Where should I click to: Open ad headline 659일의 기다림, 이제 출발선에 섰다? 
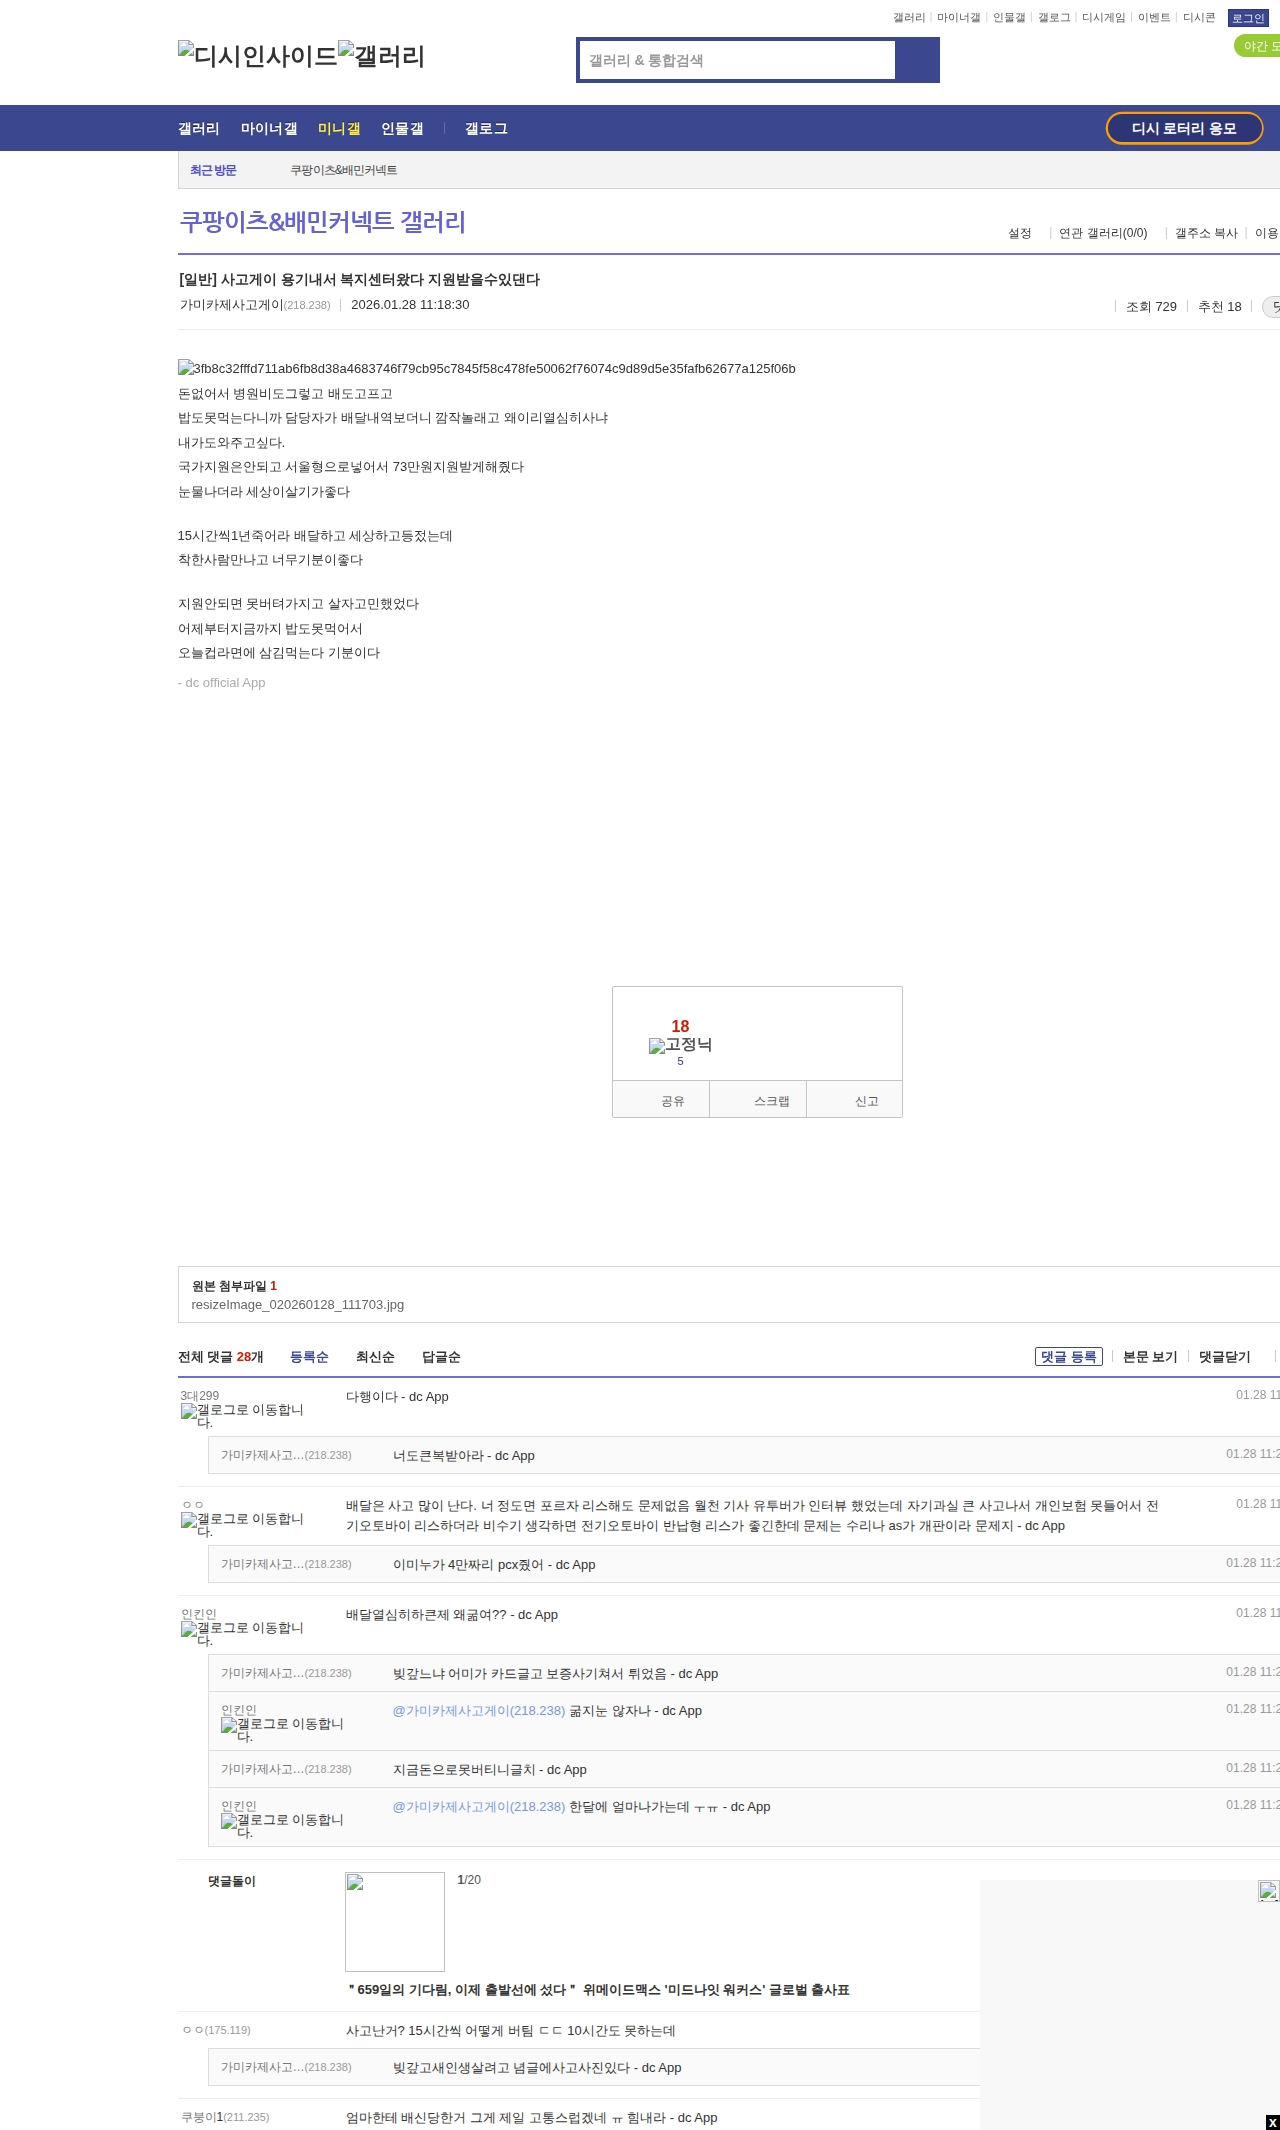tap(598, 1990)
